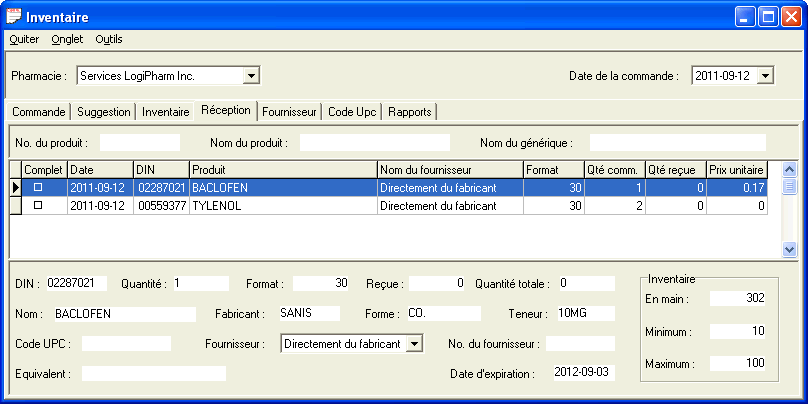Open the Fournisseur combo box in details
Image resolution: width=808 pixels, height=404 pixels.
click(415, 344)
